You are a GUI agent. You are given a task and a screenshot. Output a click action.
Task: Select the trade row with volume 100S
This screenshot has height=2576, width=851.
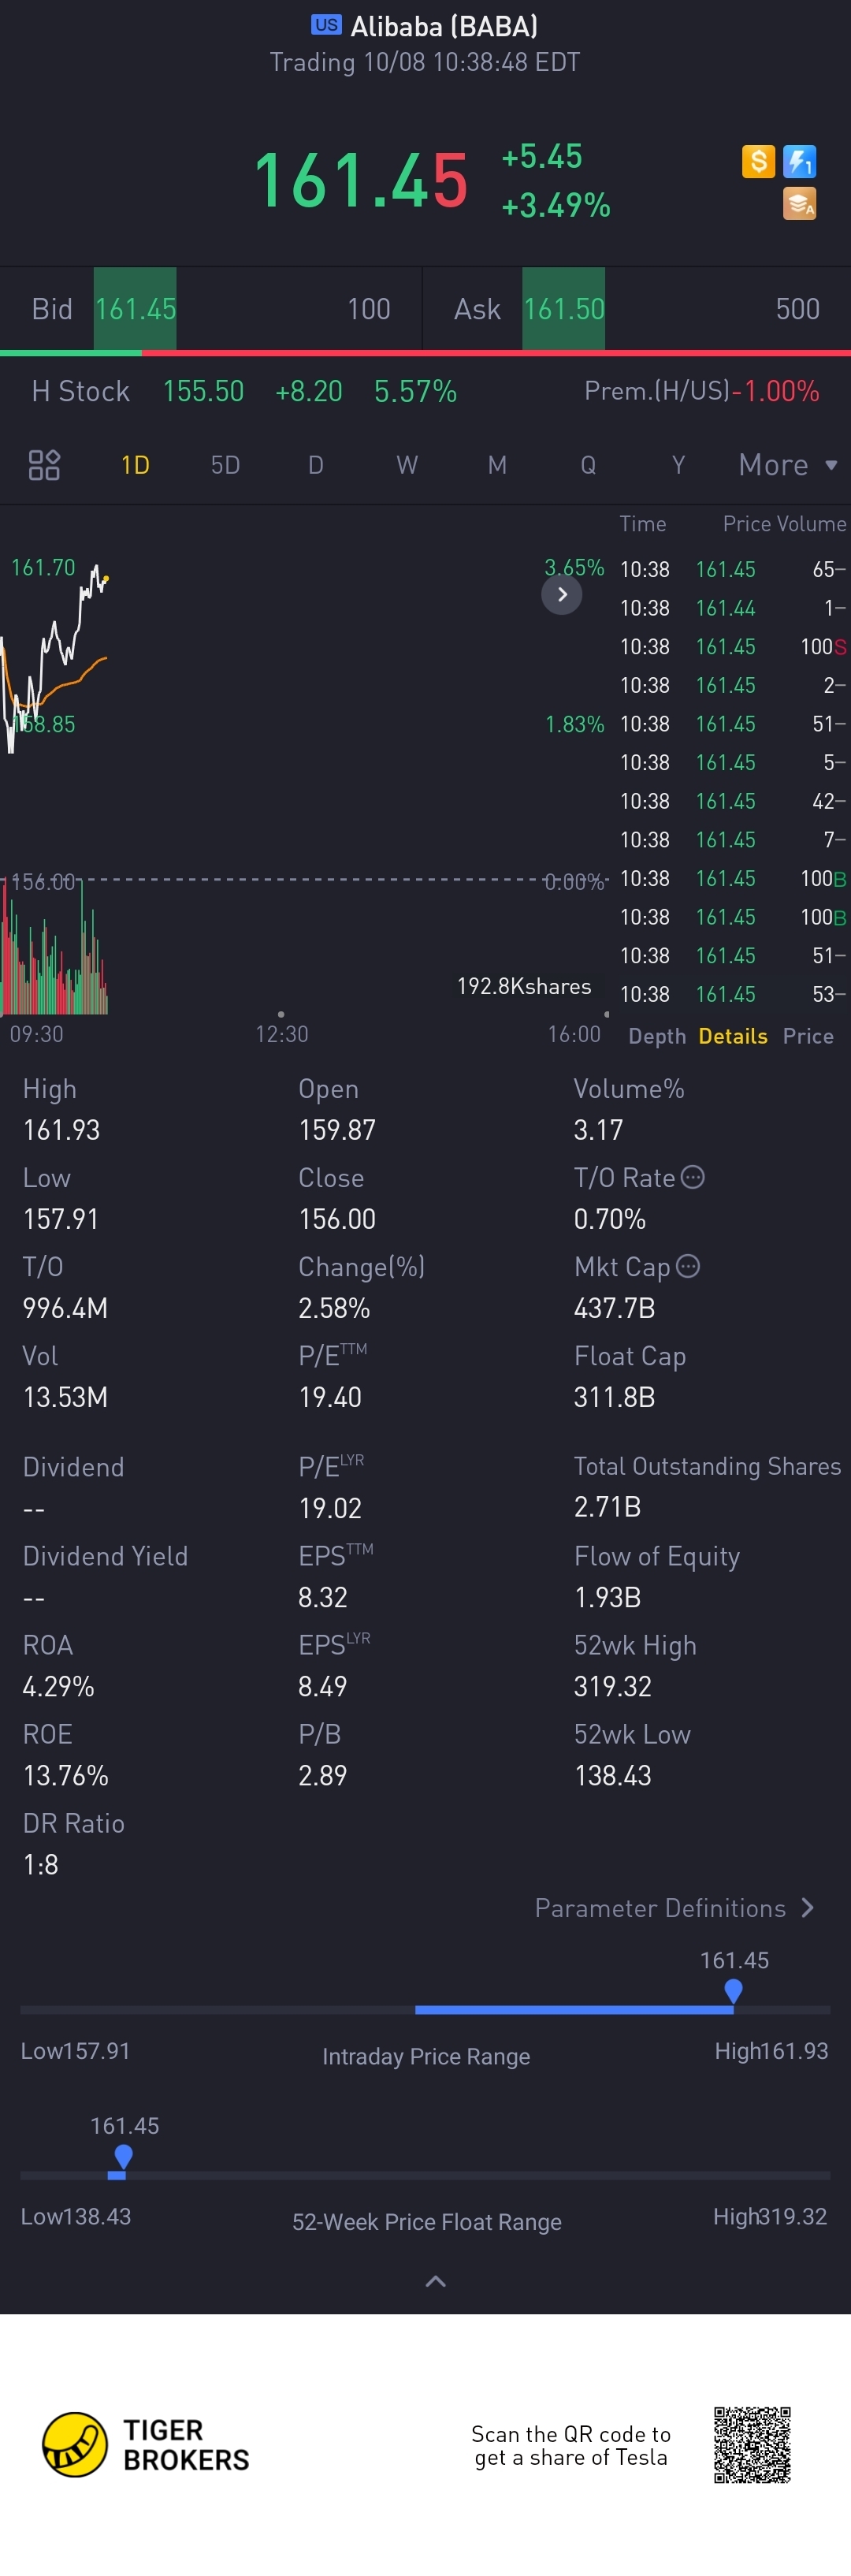pyautogui.click(x=733, y=647)
